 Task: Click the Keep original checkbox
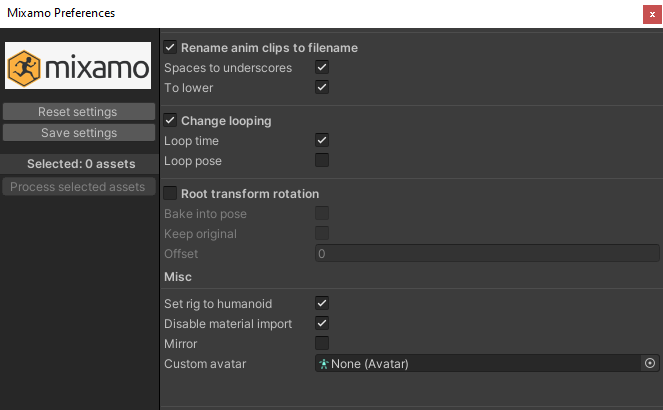point(322,233)
